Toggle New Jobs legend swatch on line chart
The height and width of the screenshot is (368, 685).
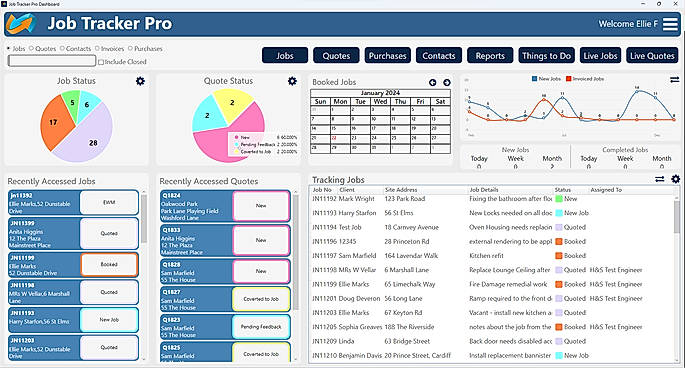coord(534,79)
